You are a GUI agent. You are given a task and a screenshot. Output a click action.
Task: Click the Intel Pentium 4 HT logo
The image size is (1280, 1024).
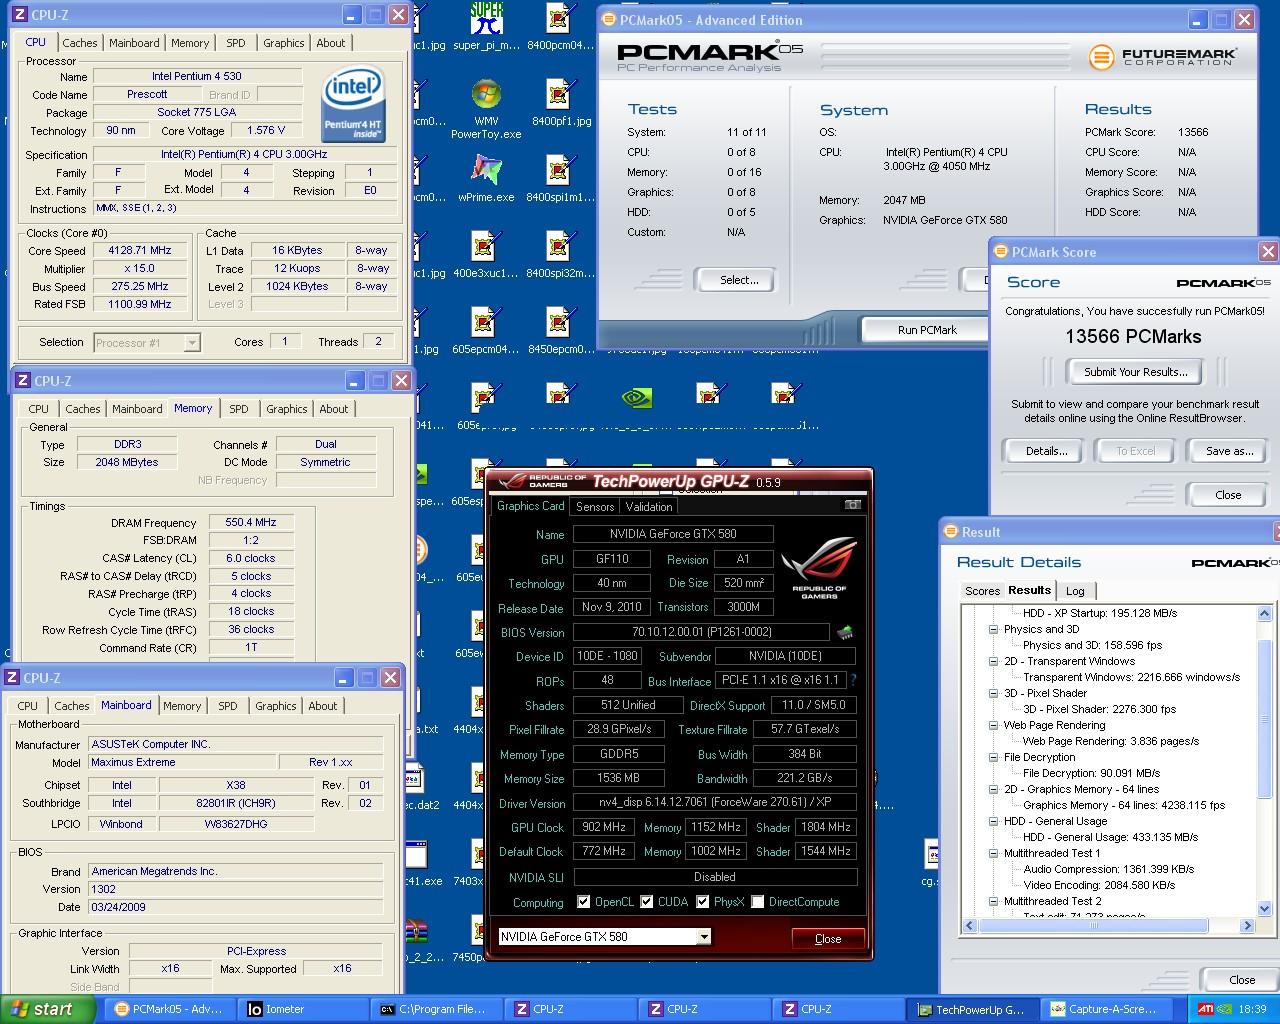click(x=354, y=105)
